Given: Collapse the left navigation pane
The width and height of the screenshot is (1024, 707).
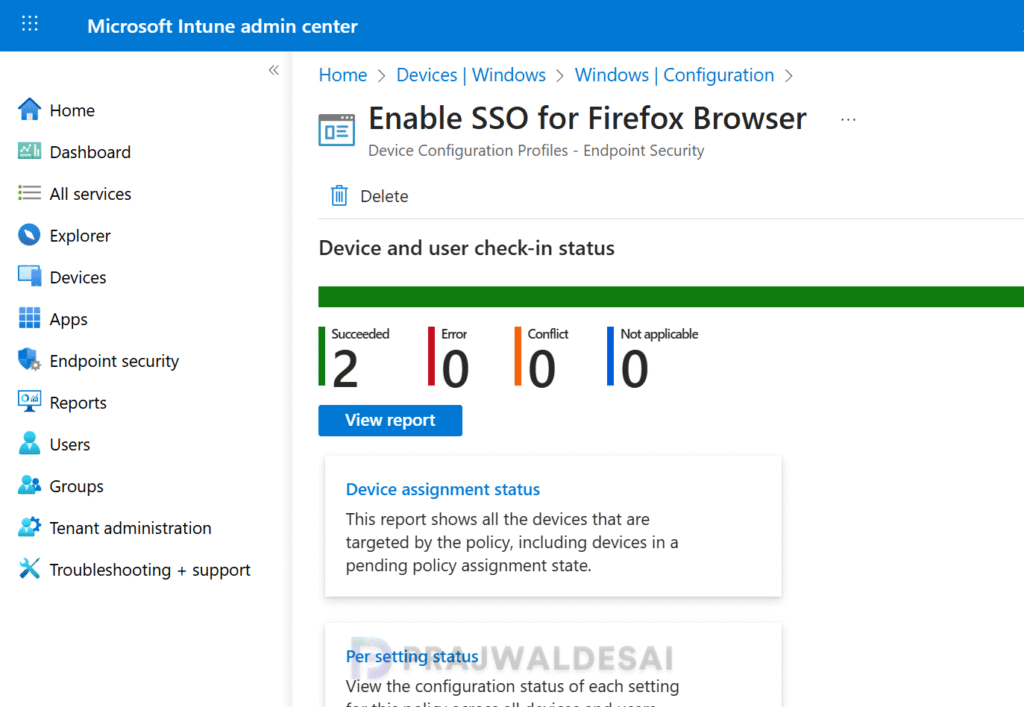Looking at the screenshot, I should (x=274, y=70).
